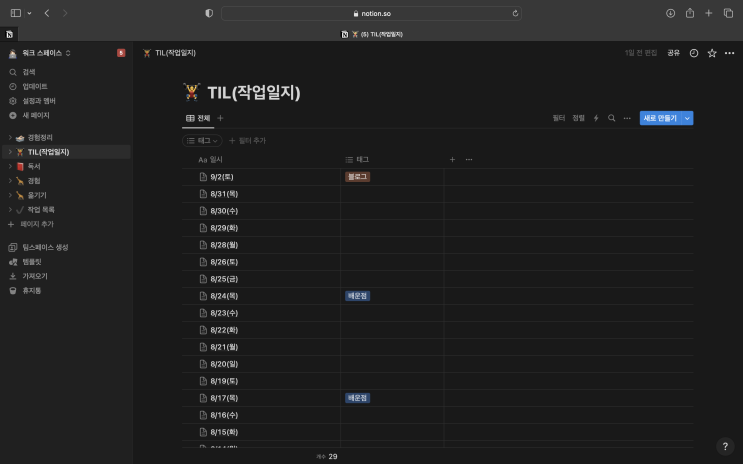Screen dimensions: 743x464
Task: Expand the 경험정리 page toggle
Action: [x=10, y=137]
